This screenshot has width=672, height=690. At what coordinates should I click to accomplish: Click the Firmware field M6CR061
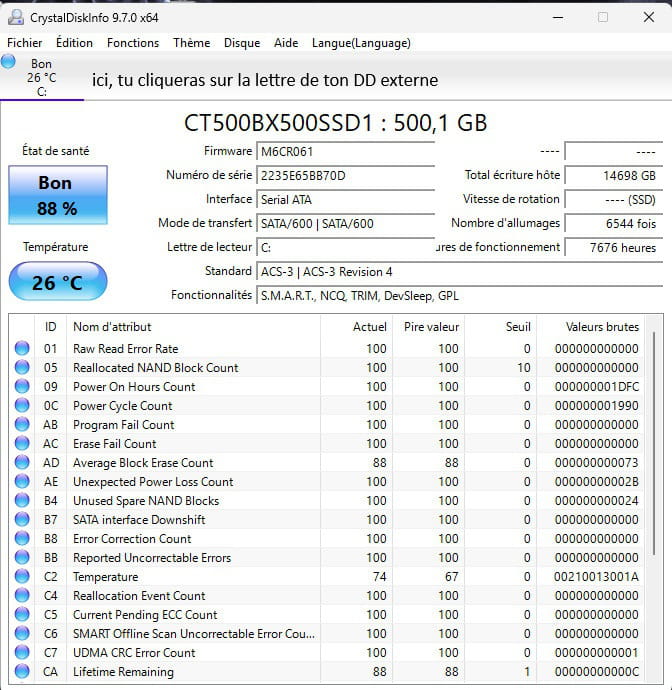(345, 151)
